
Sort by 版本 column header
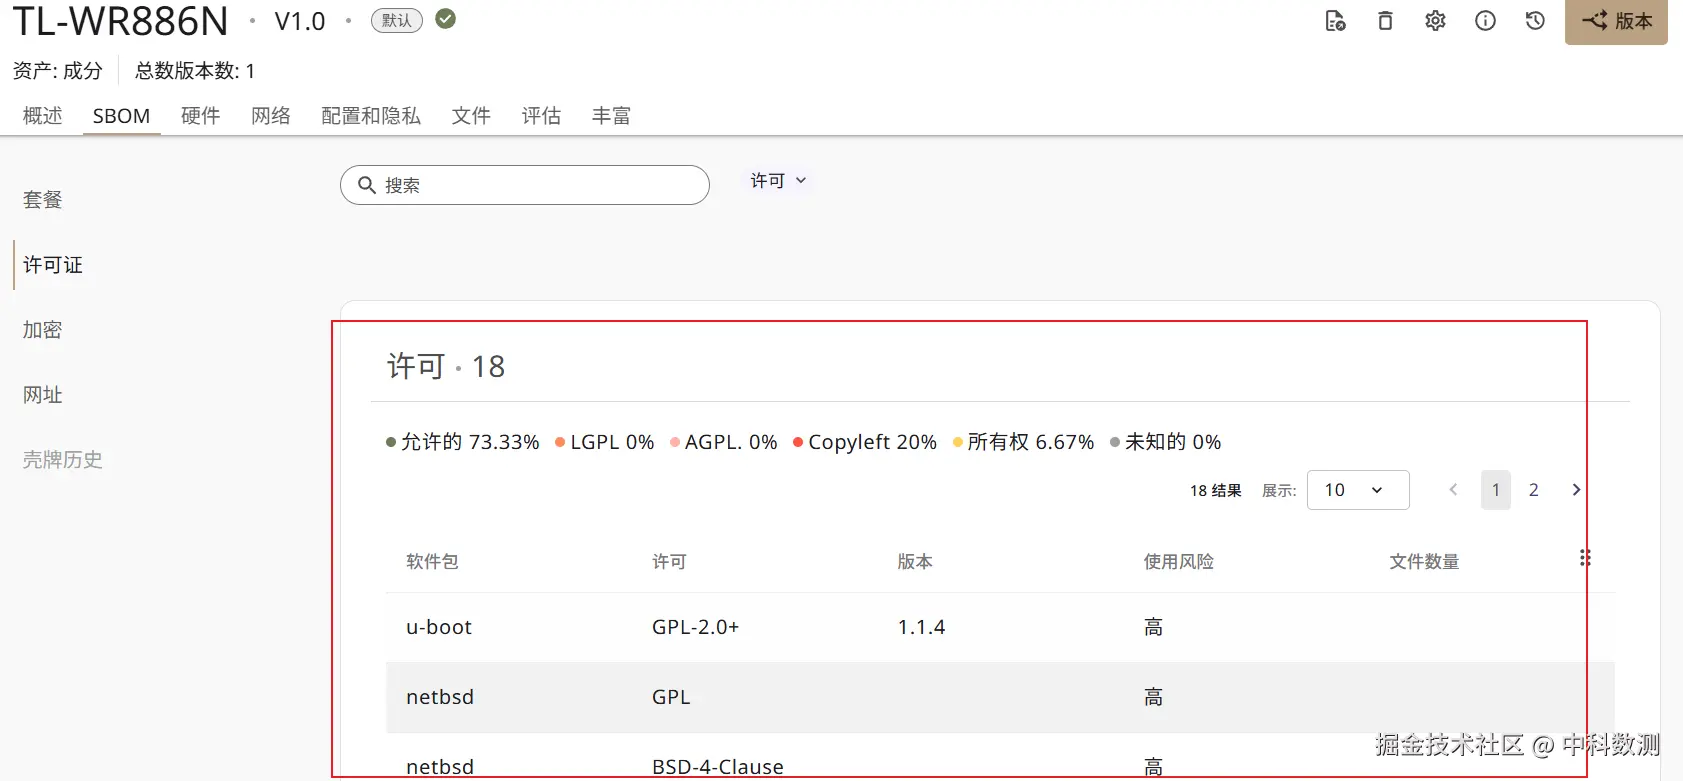tap(915, 562)
